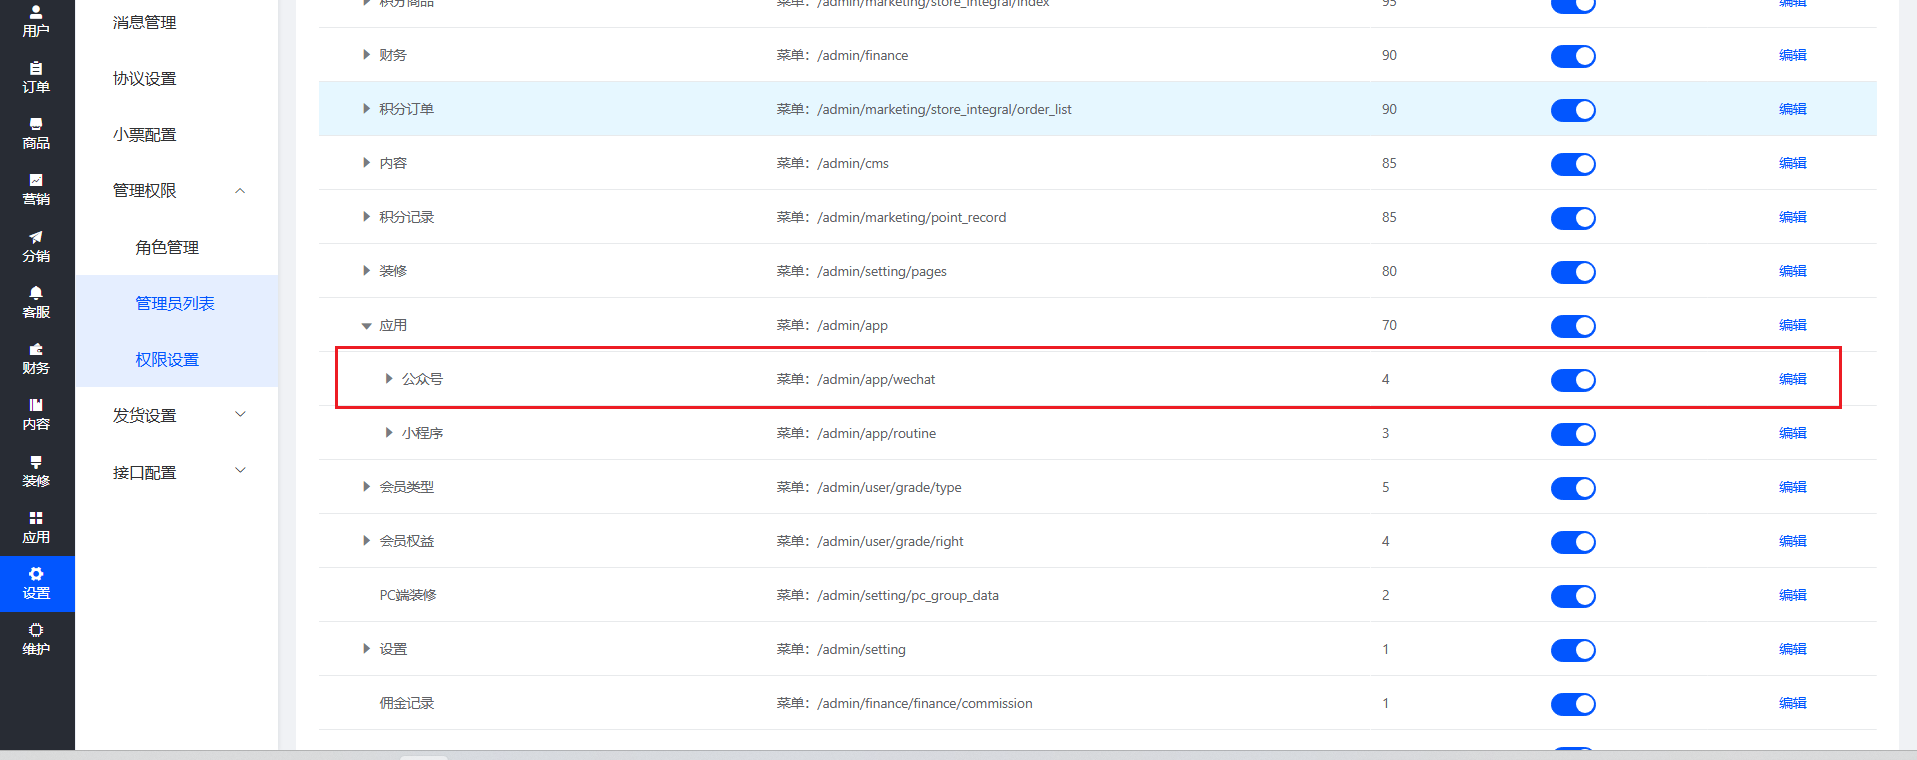Click the 订单 (Order) sidebar icon
The image size is (1917, 760).
[36, 77]
